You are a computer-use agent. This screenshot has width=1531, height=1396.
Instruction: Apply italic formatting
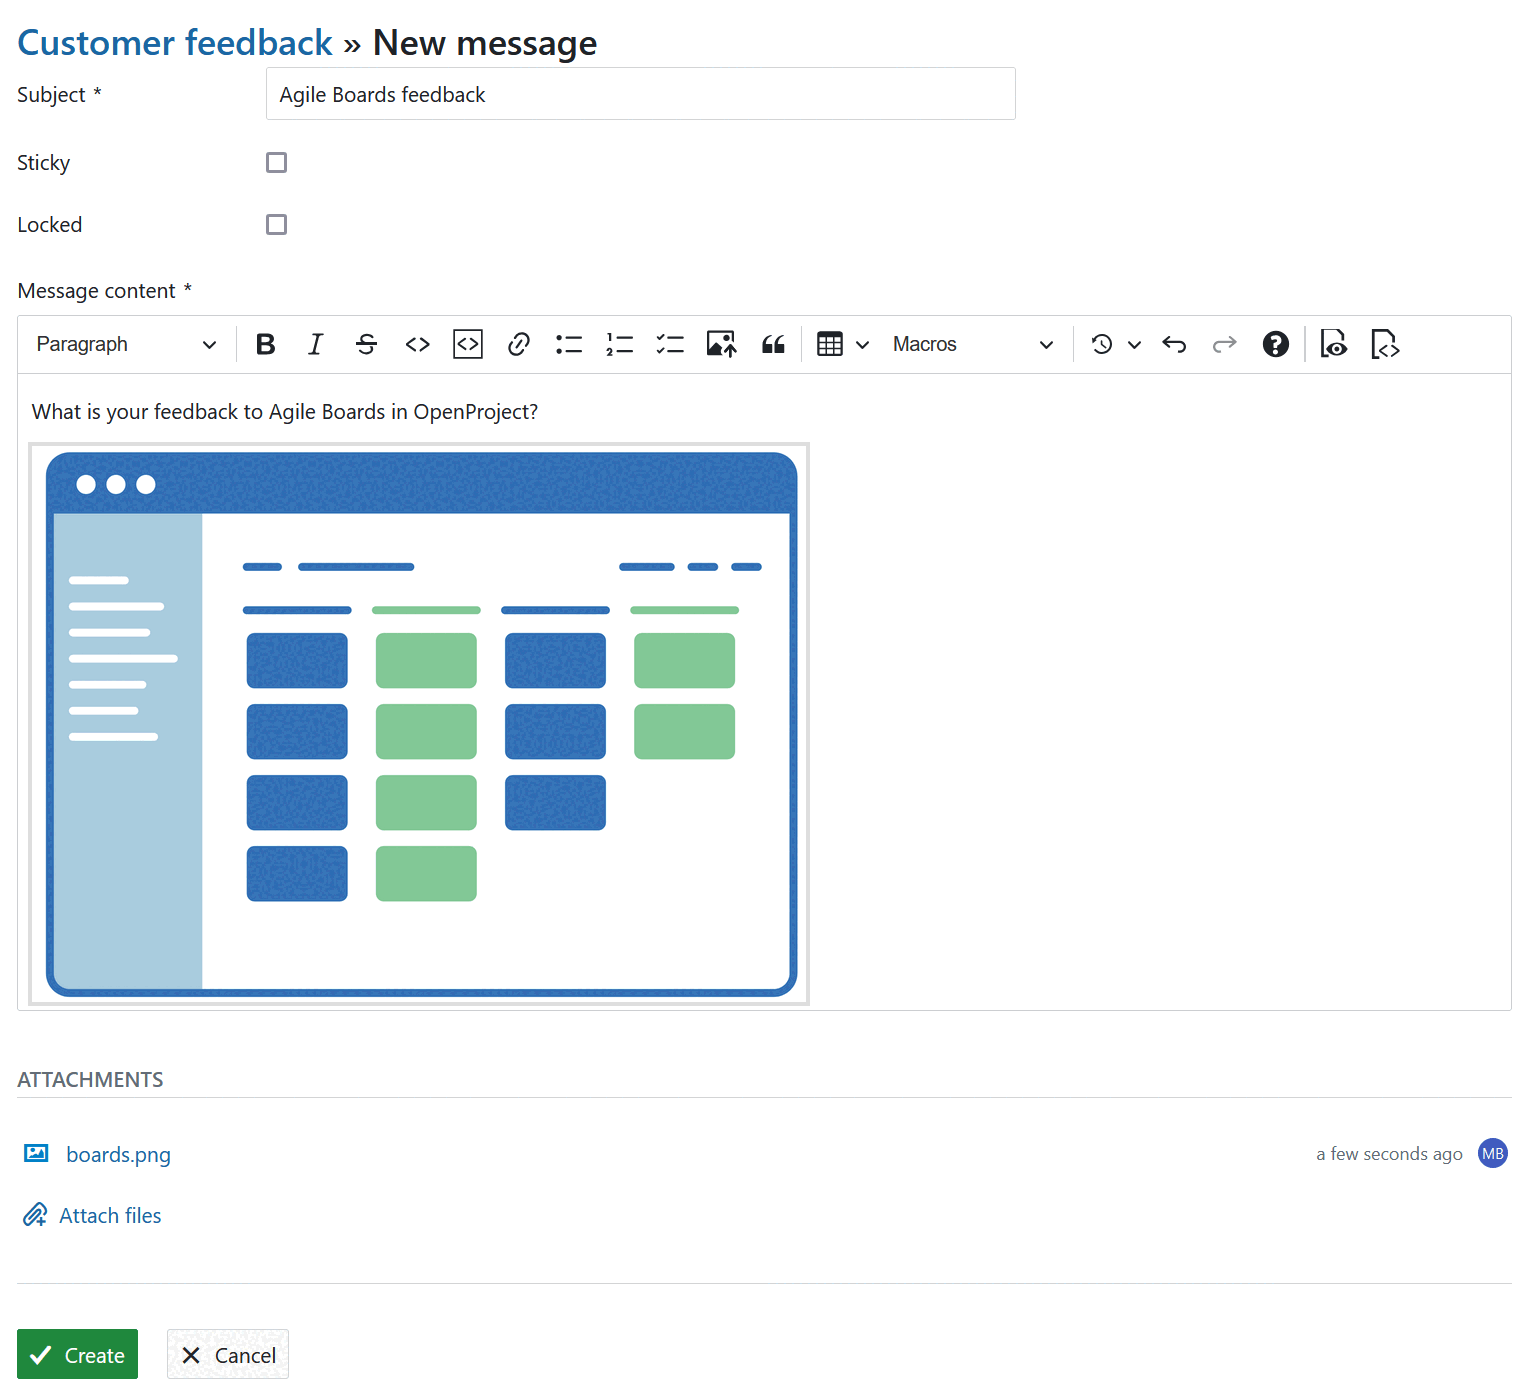coord(315,344)
